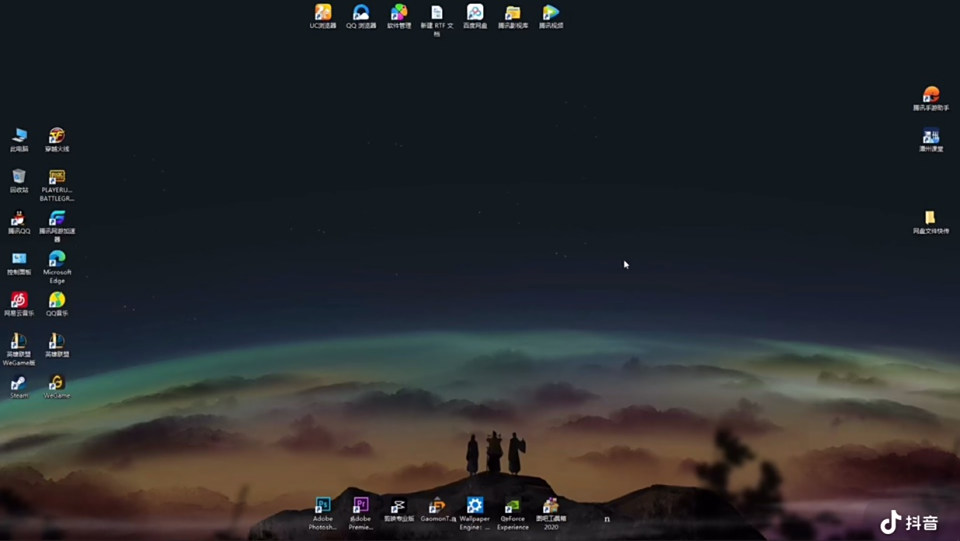Select the League of Legends WeGame版 shortcut

tap(19, 349)
